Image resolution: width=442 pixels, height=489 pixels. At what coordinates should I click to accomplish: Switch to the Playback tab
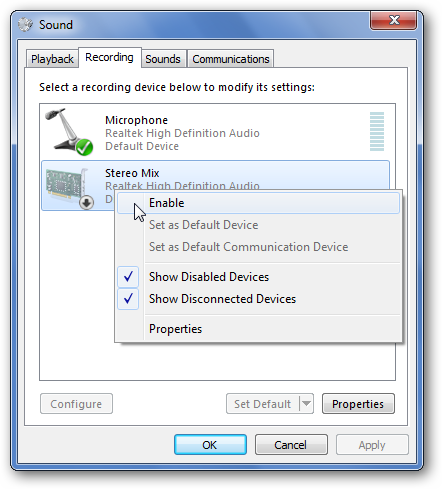(52, 59)
